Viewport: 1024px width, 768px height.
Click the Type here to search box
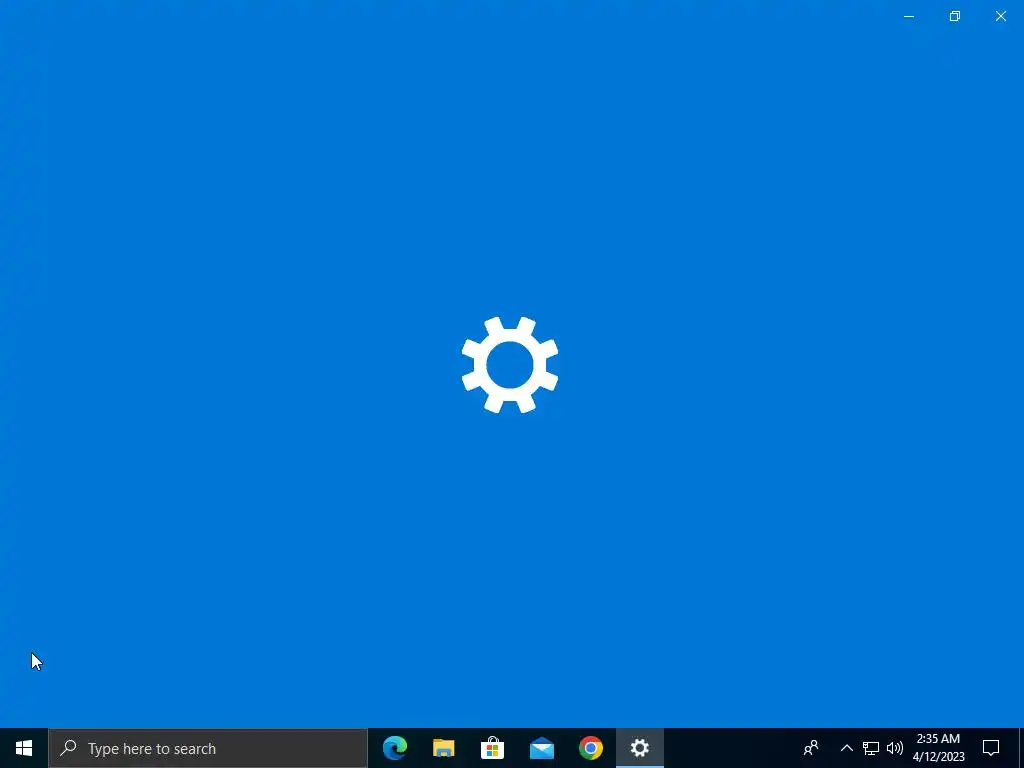(208, 748)
